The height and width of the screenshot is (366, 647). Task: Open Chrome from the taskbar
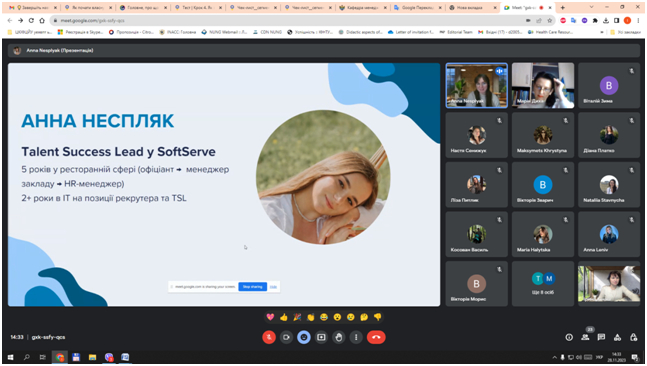[x=60, y=357]
